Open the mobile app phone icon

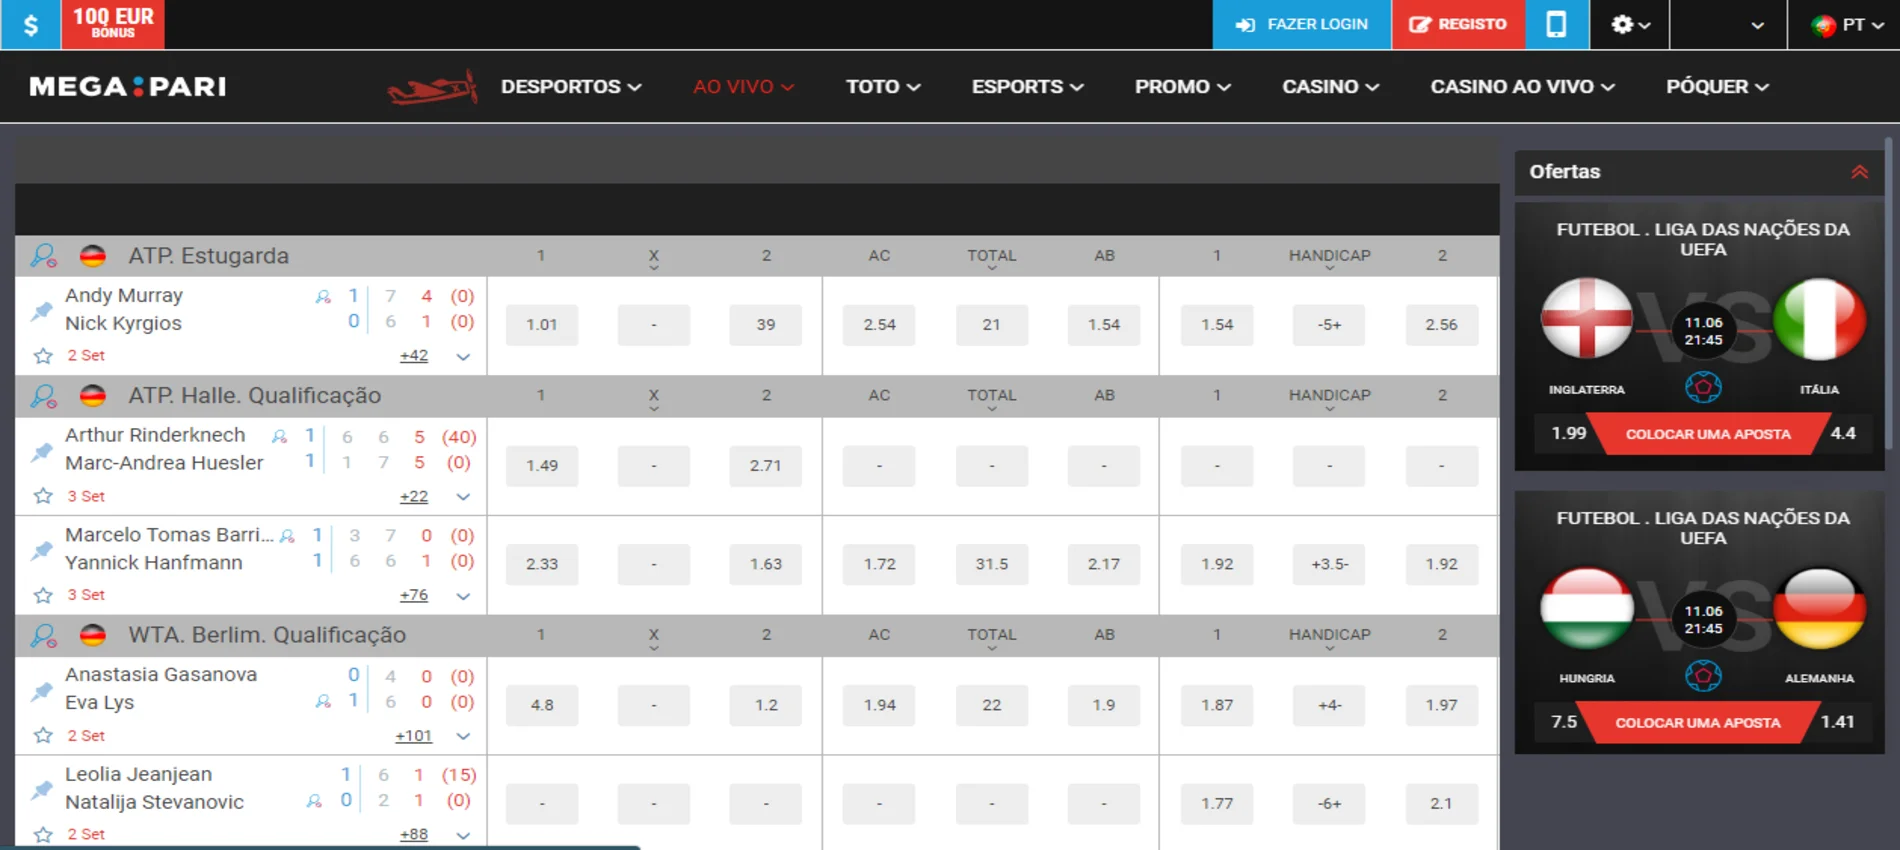point(1557,24)
